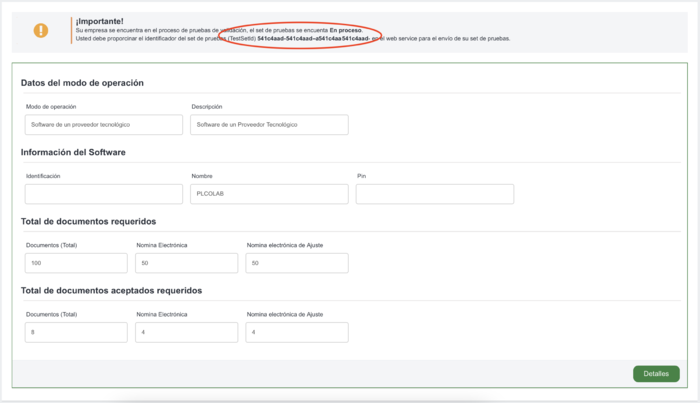Screen dimensions: 700x403
Task: Click the bold En proceso status text
Action: pos(346,31)
